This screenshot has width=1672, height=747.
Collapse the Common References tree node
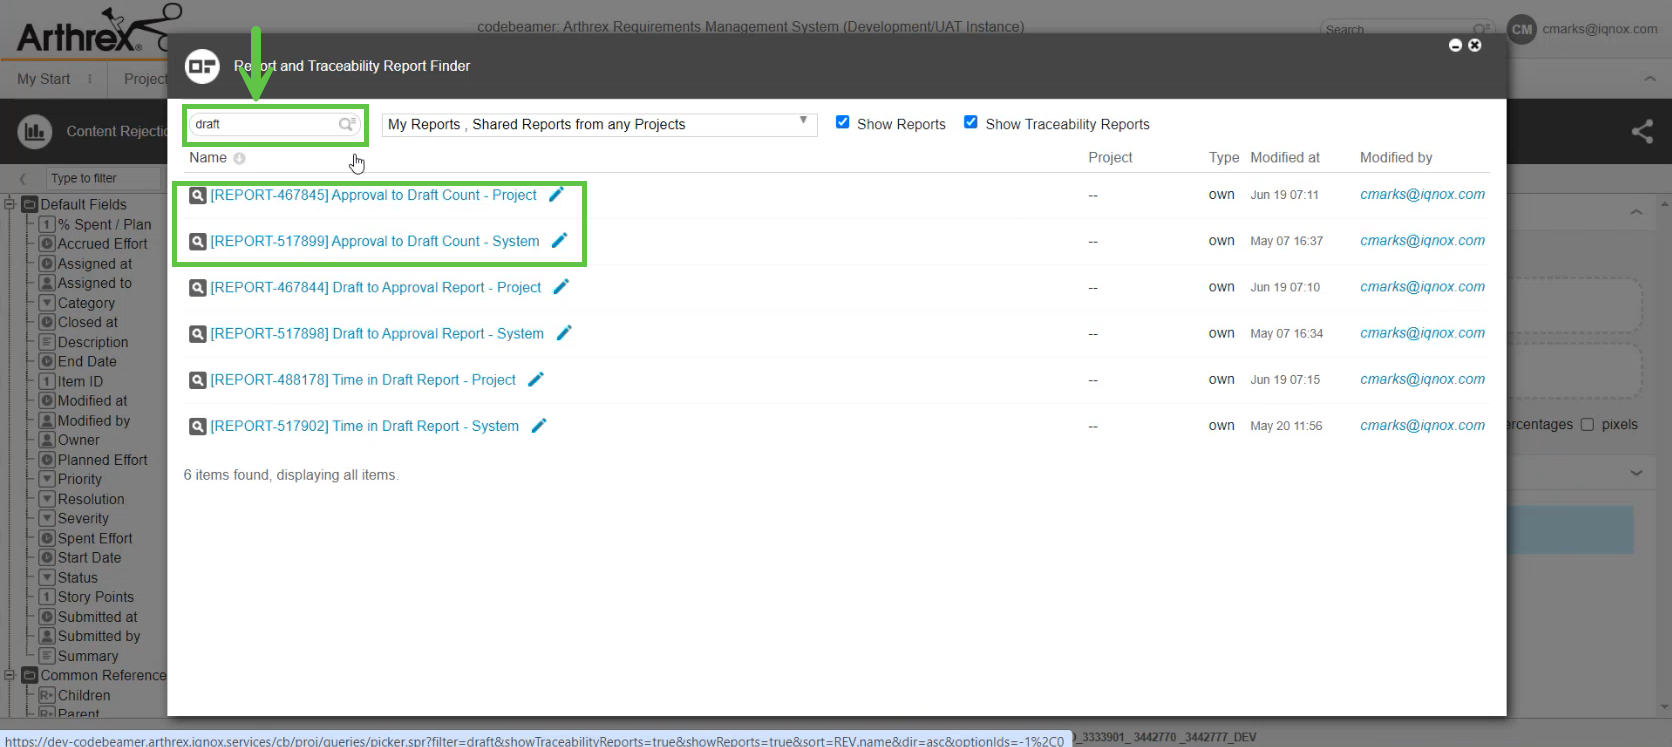(x=9, y=675)
